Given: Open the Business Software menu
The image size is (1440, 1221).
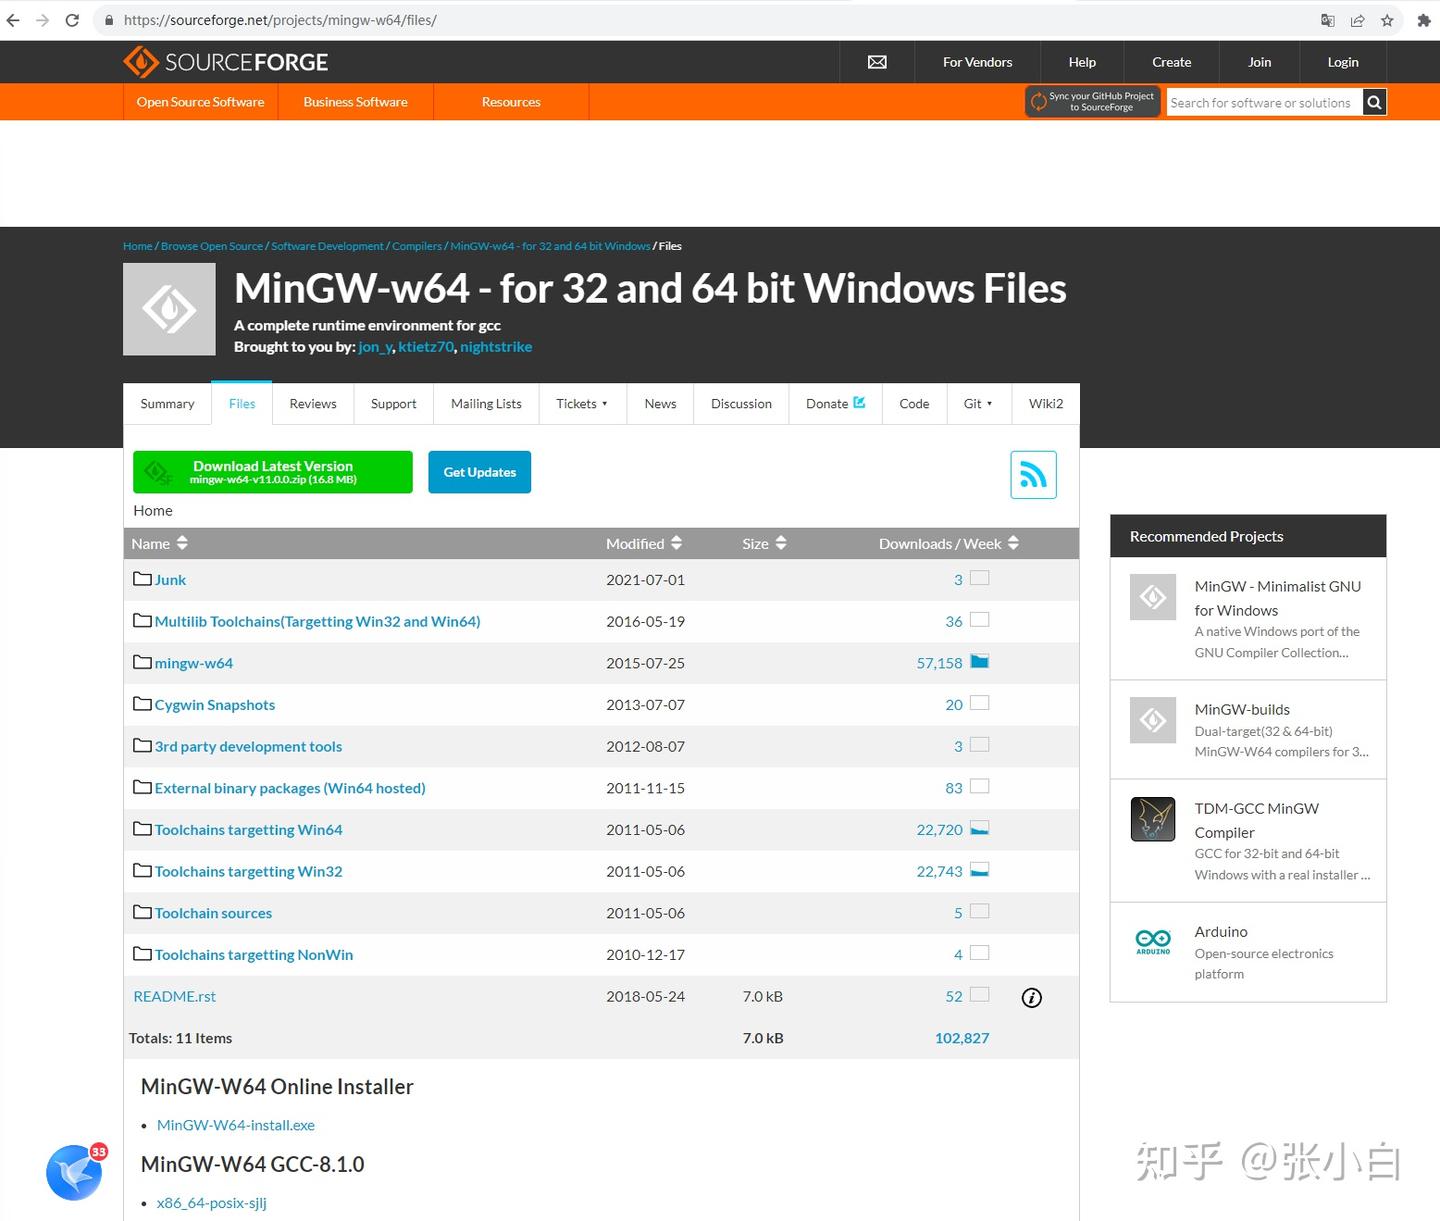Looking at the screenshot, I should coord(355,101).
